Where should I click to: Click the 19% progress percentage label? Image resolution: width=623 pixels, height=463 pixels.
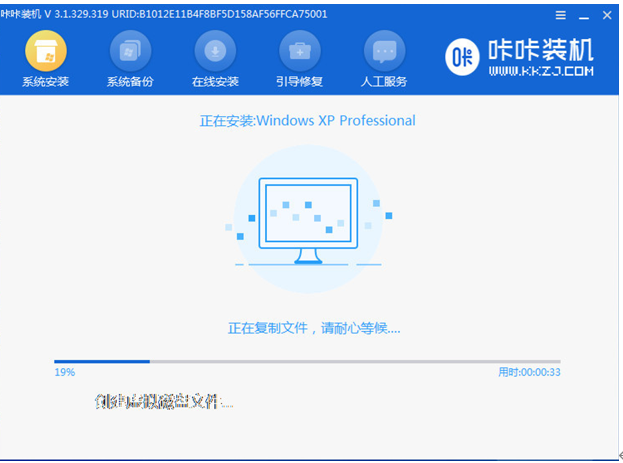point(63,372)
